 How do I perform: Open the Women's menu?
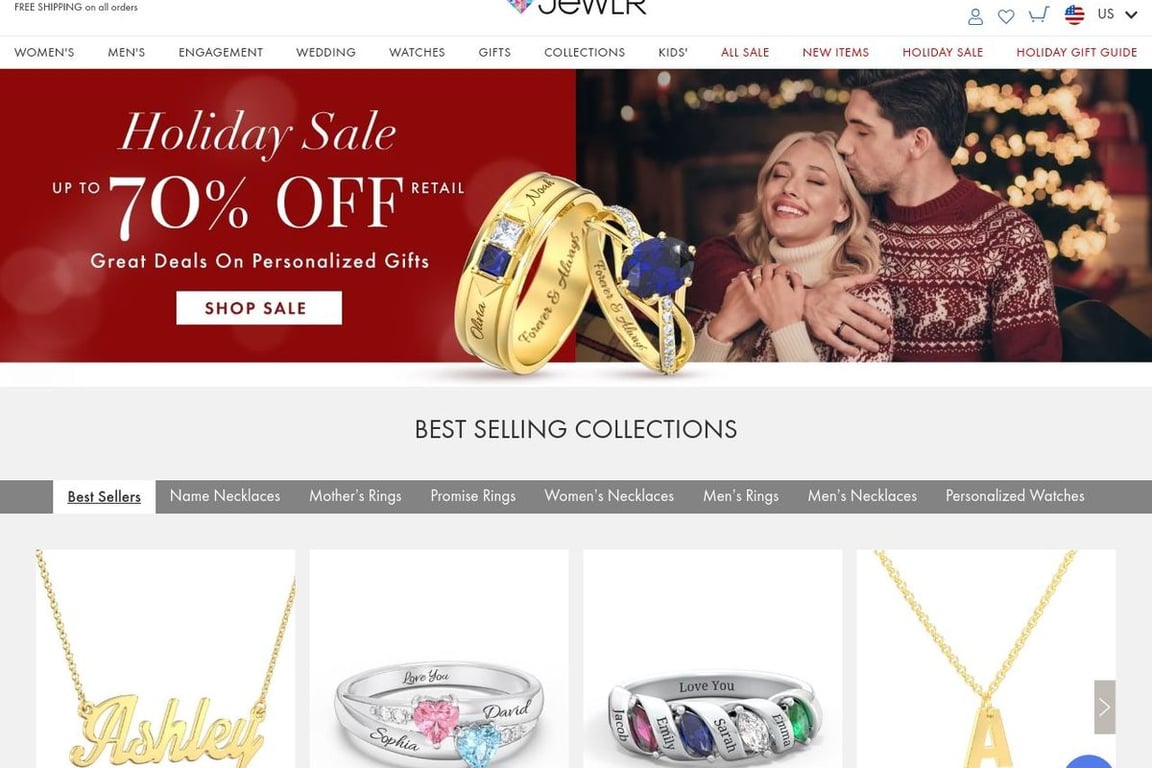click(x=44, y=52)
